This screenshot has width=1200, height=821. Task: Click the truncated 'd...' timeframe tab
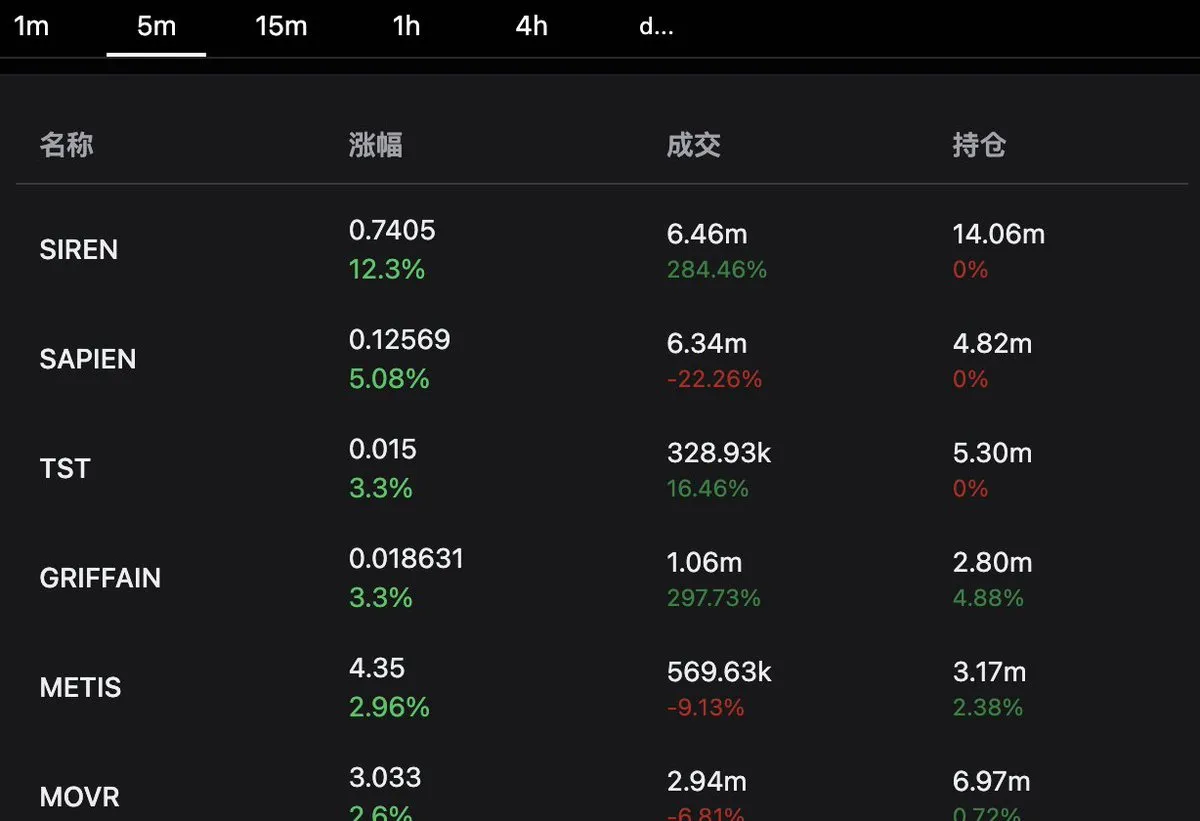(656, 26)
